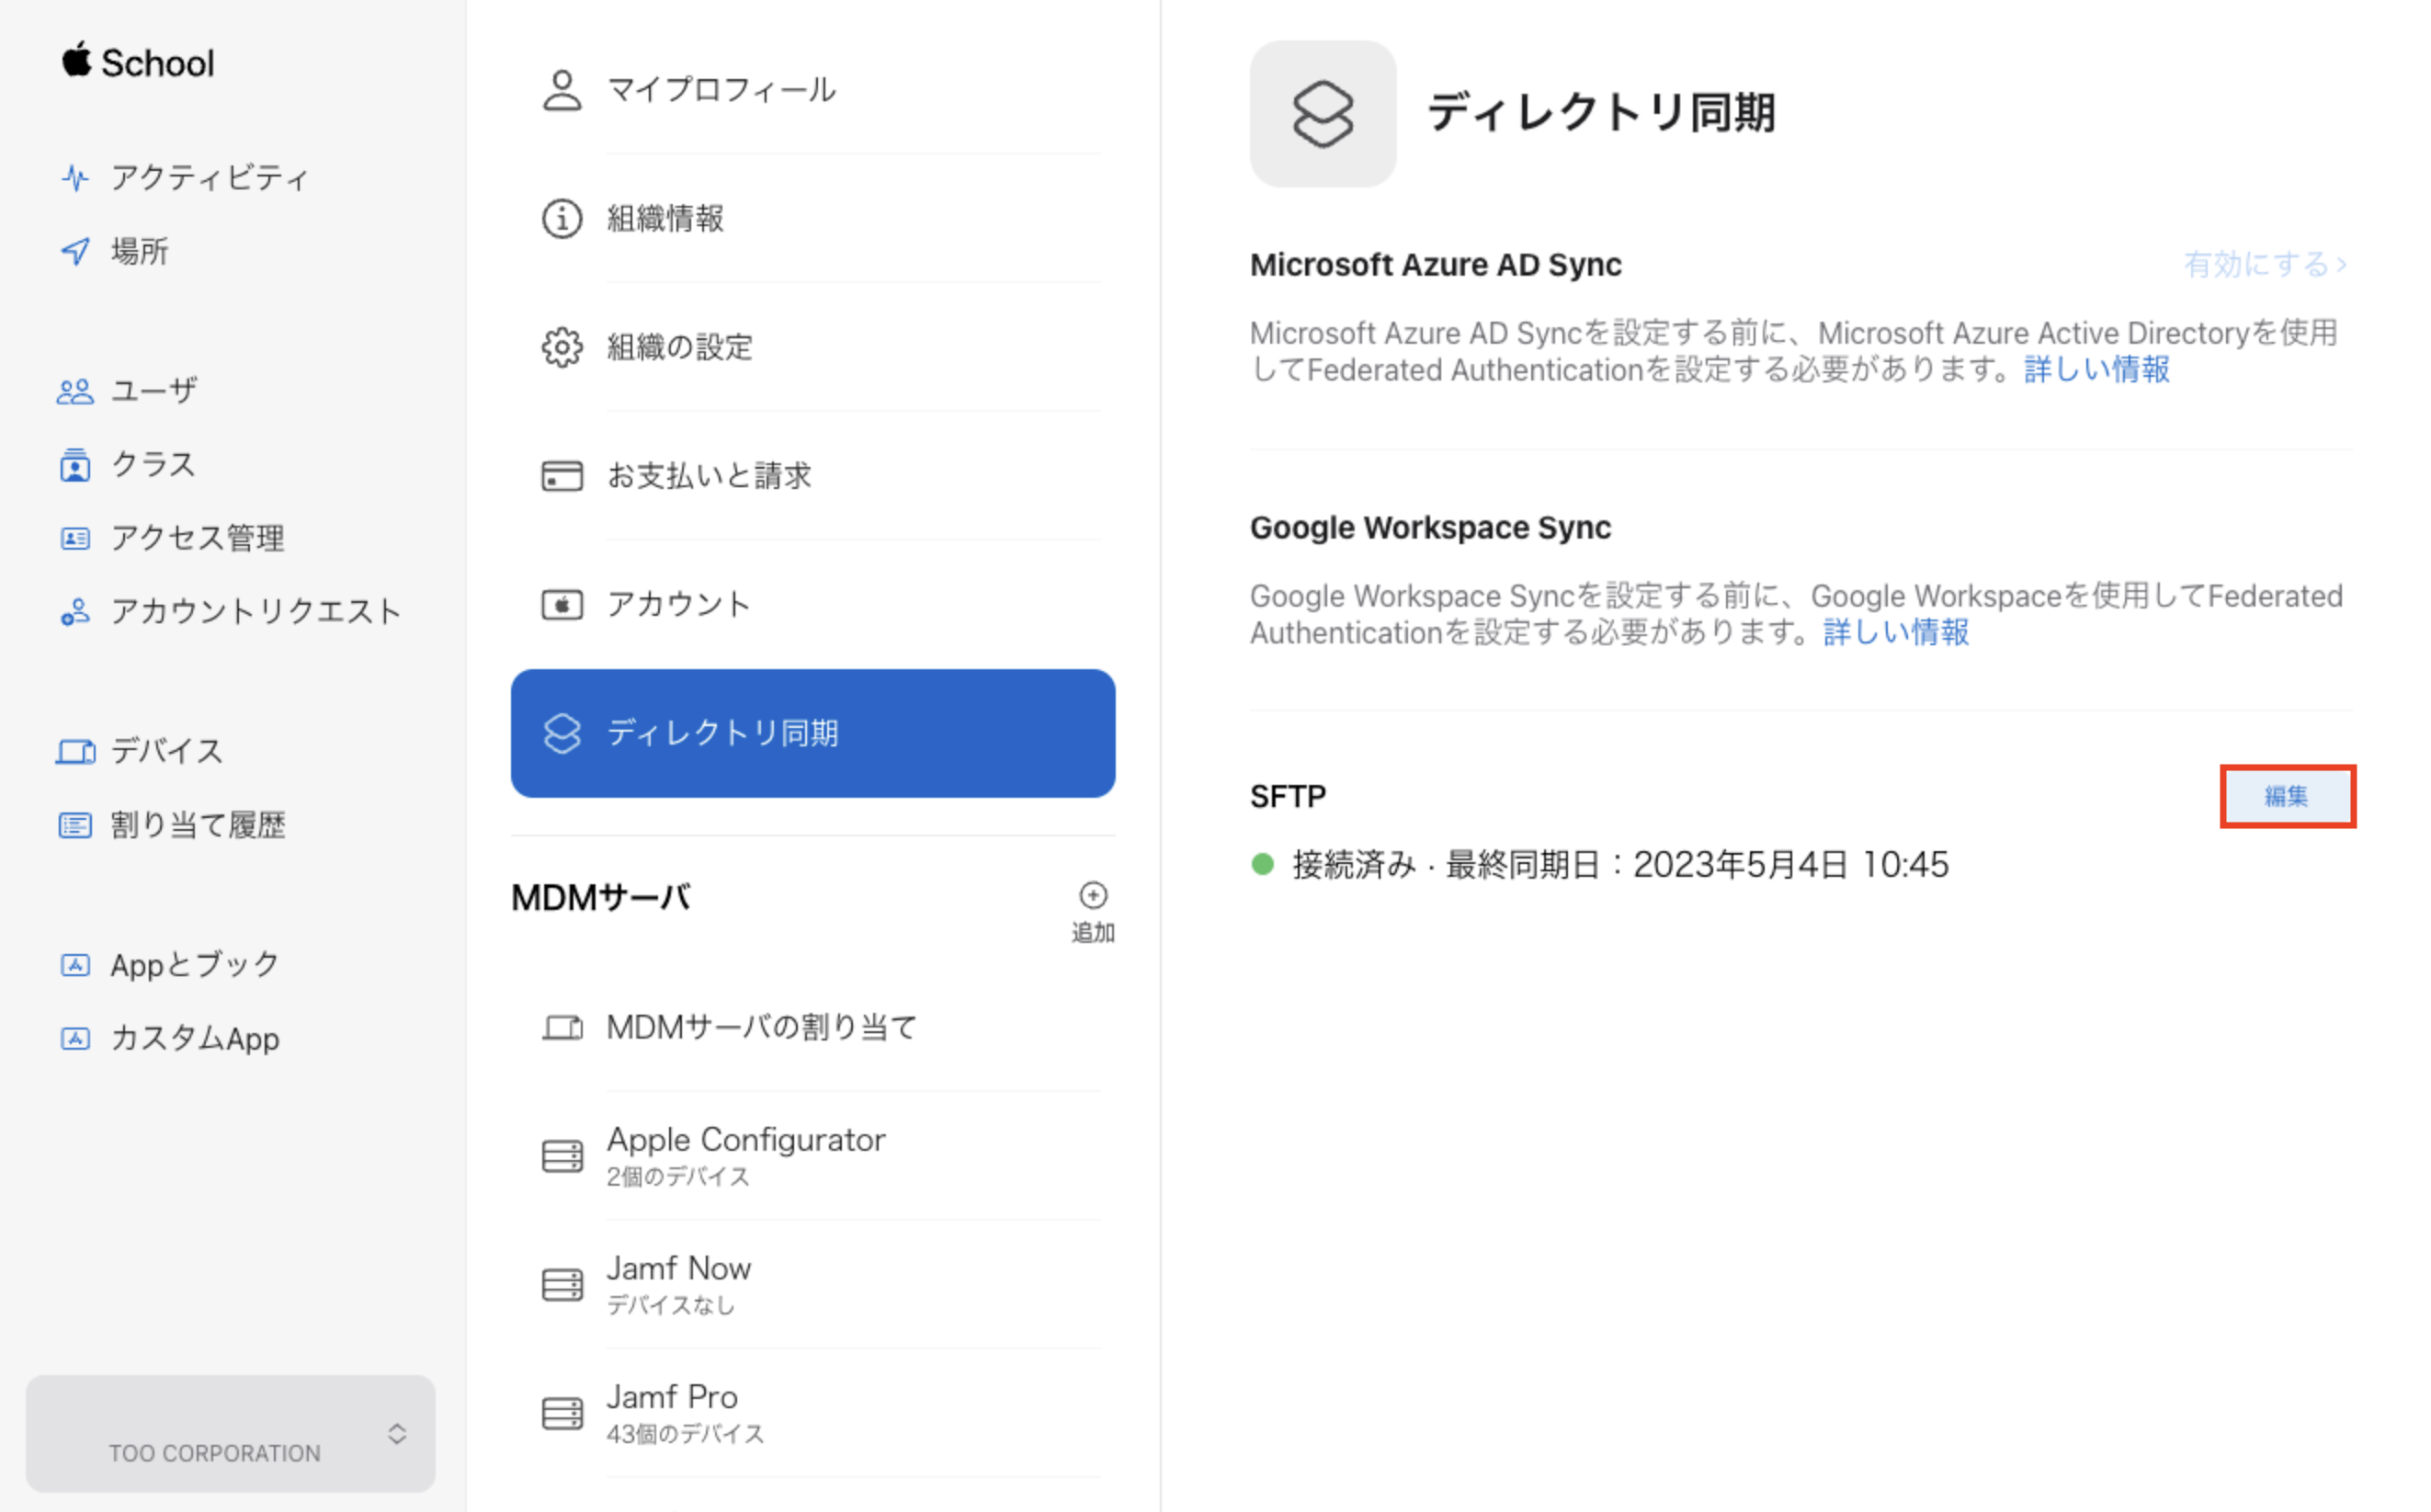The height and width of the screenshot is (1512, 2431).
Task: Click the Classes (クラス) sidebar icon
Action: pyautogui.click(x=75, y=465)
